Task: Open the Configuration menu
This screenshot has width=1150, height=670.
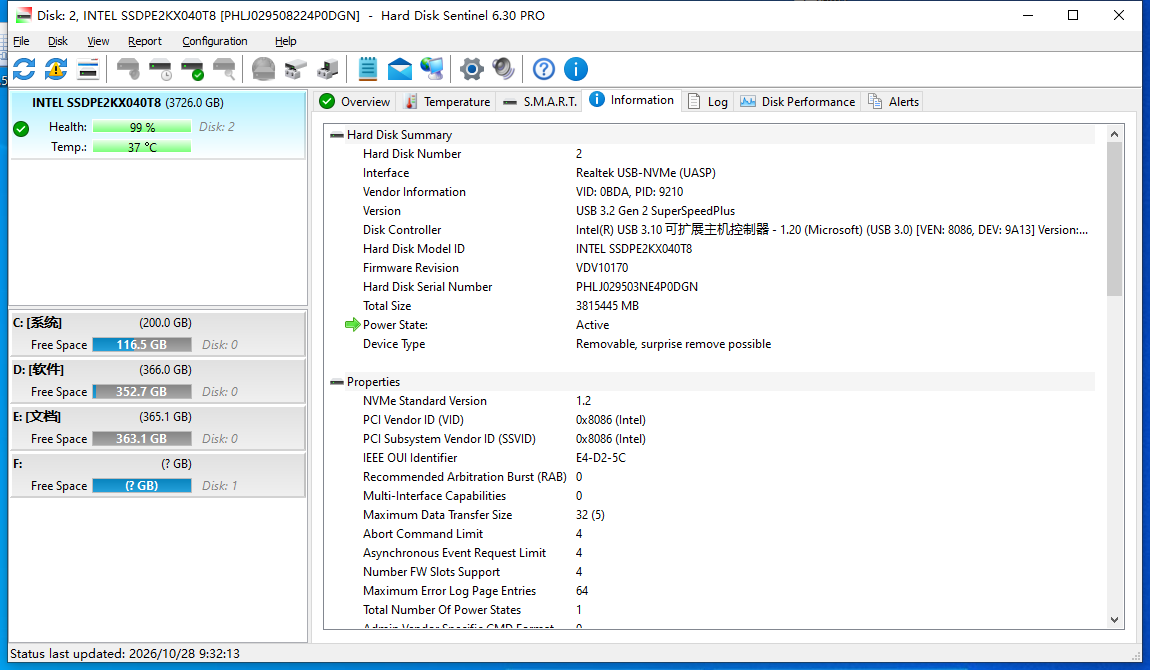Action: pyautogui.click(x=215, y=41)
